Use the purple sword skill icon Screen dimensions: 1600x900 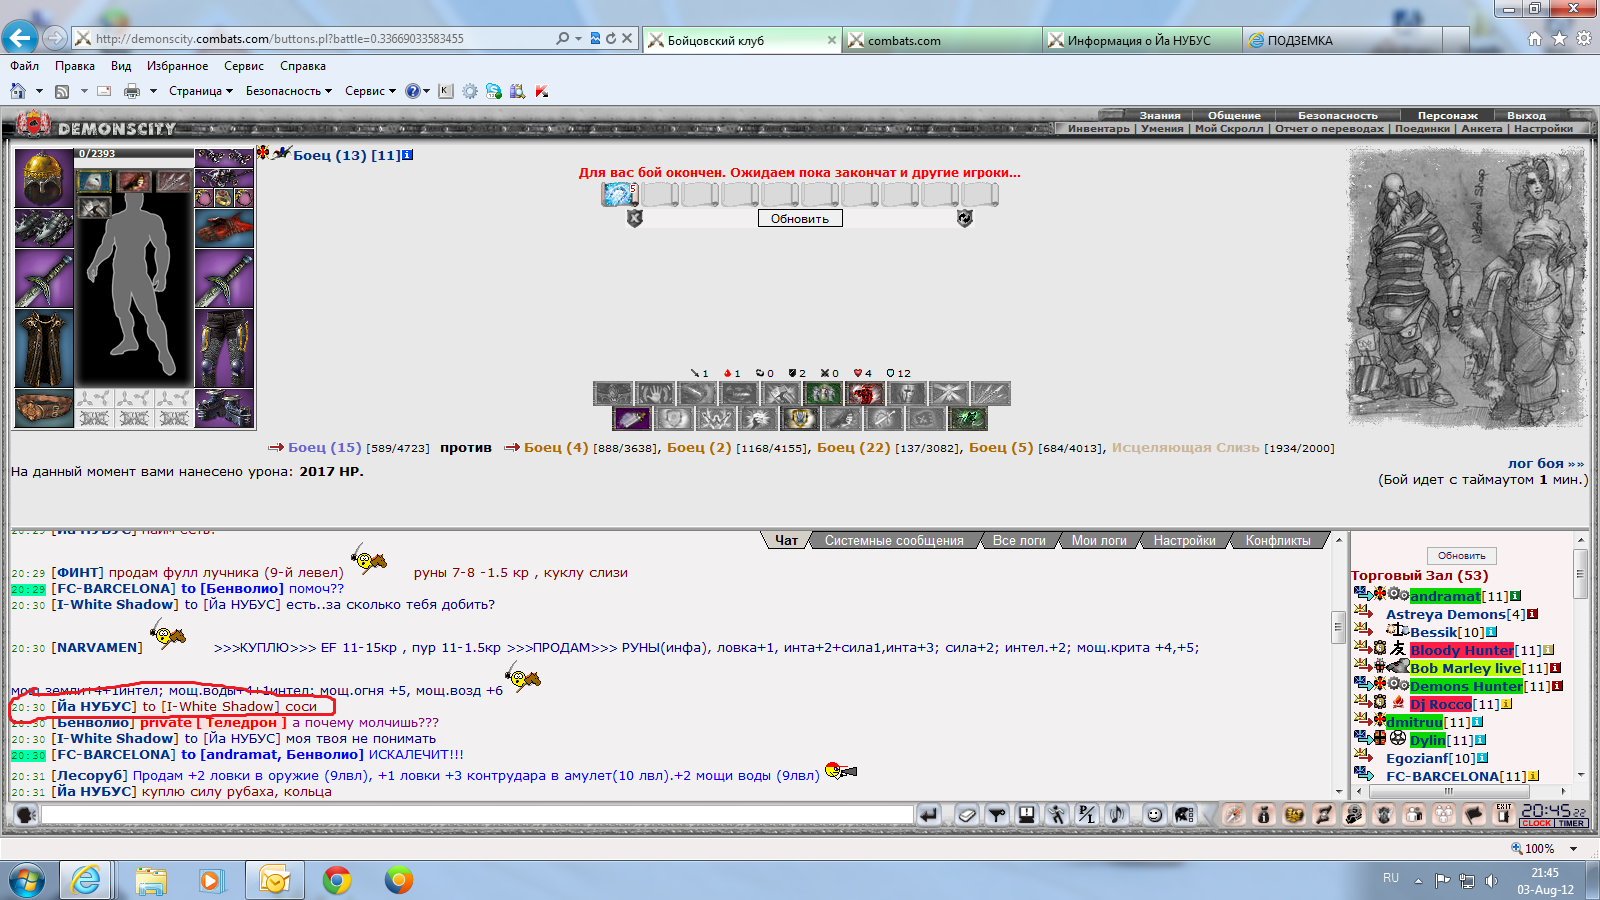click(x=632, y=418)
